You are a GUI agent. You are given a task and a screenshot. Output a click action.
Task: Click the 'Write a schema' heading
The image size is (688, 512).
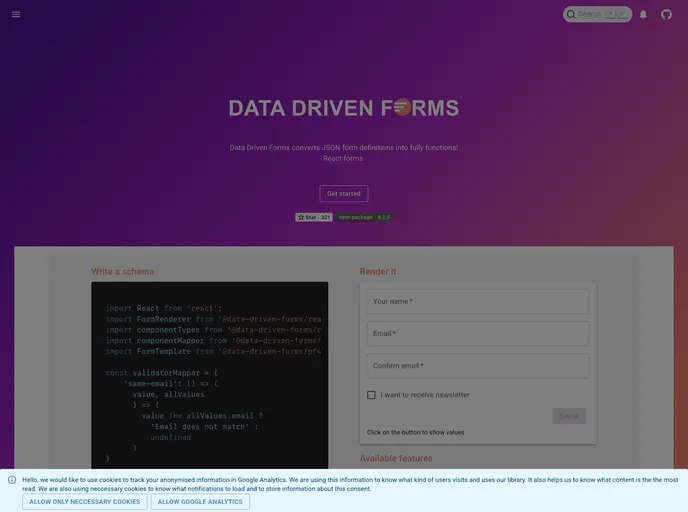(122, 272)
